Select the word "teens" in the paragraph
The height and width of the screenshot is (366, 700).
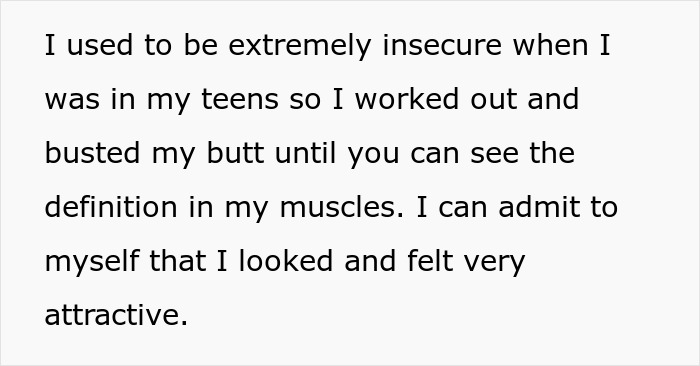tap(240, 100)
